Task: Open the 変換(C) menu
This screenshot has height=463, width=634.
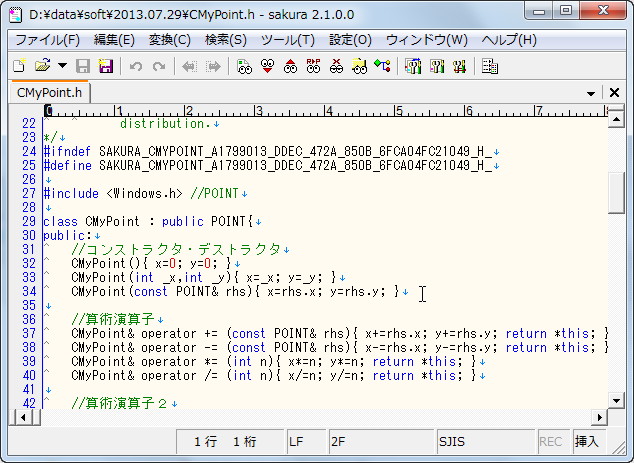Action: pyautogui.click(x=169, y=40)
